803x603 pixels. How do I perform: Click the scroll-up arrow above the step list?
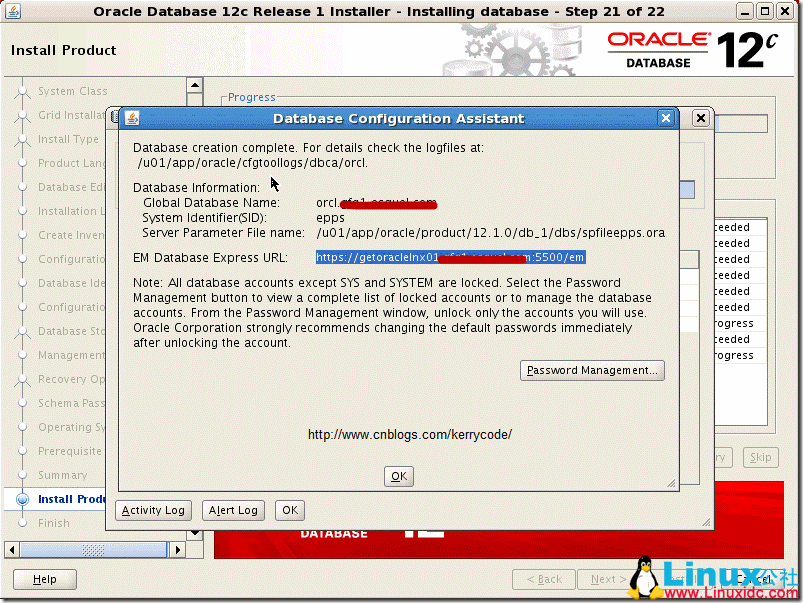tap(195, 85)
